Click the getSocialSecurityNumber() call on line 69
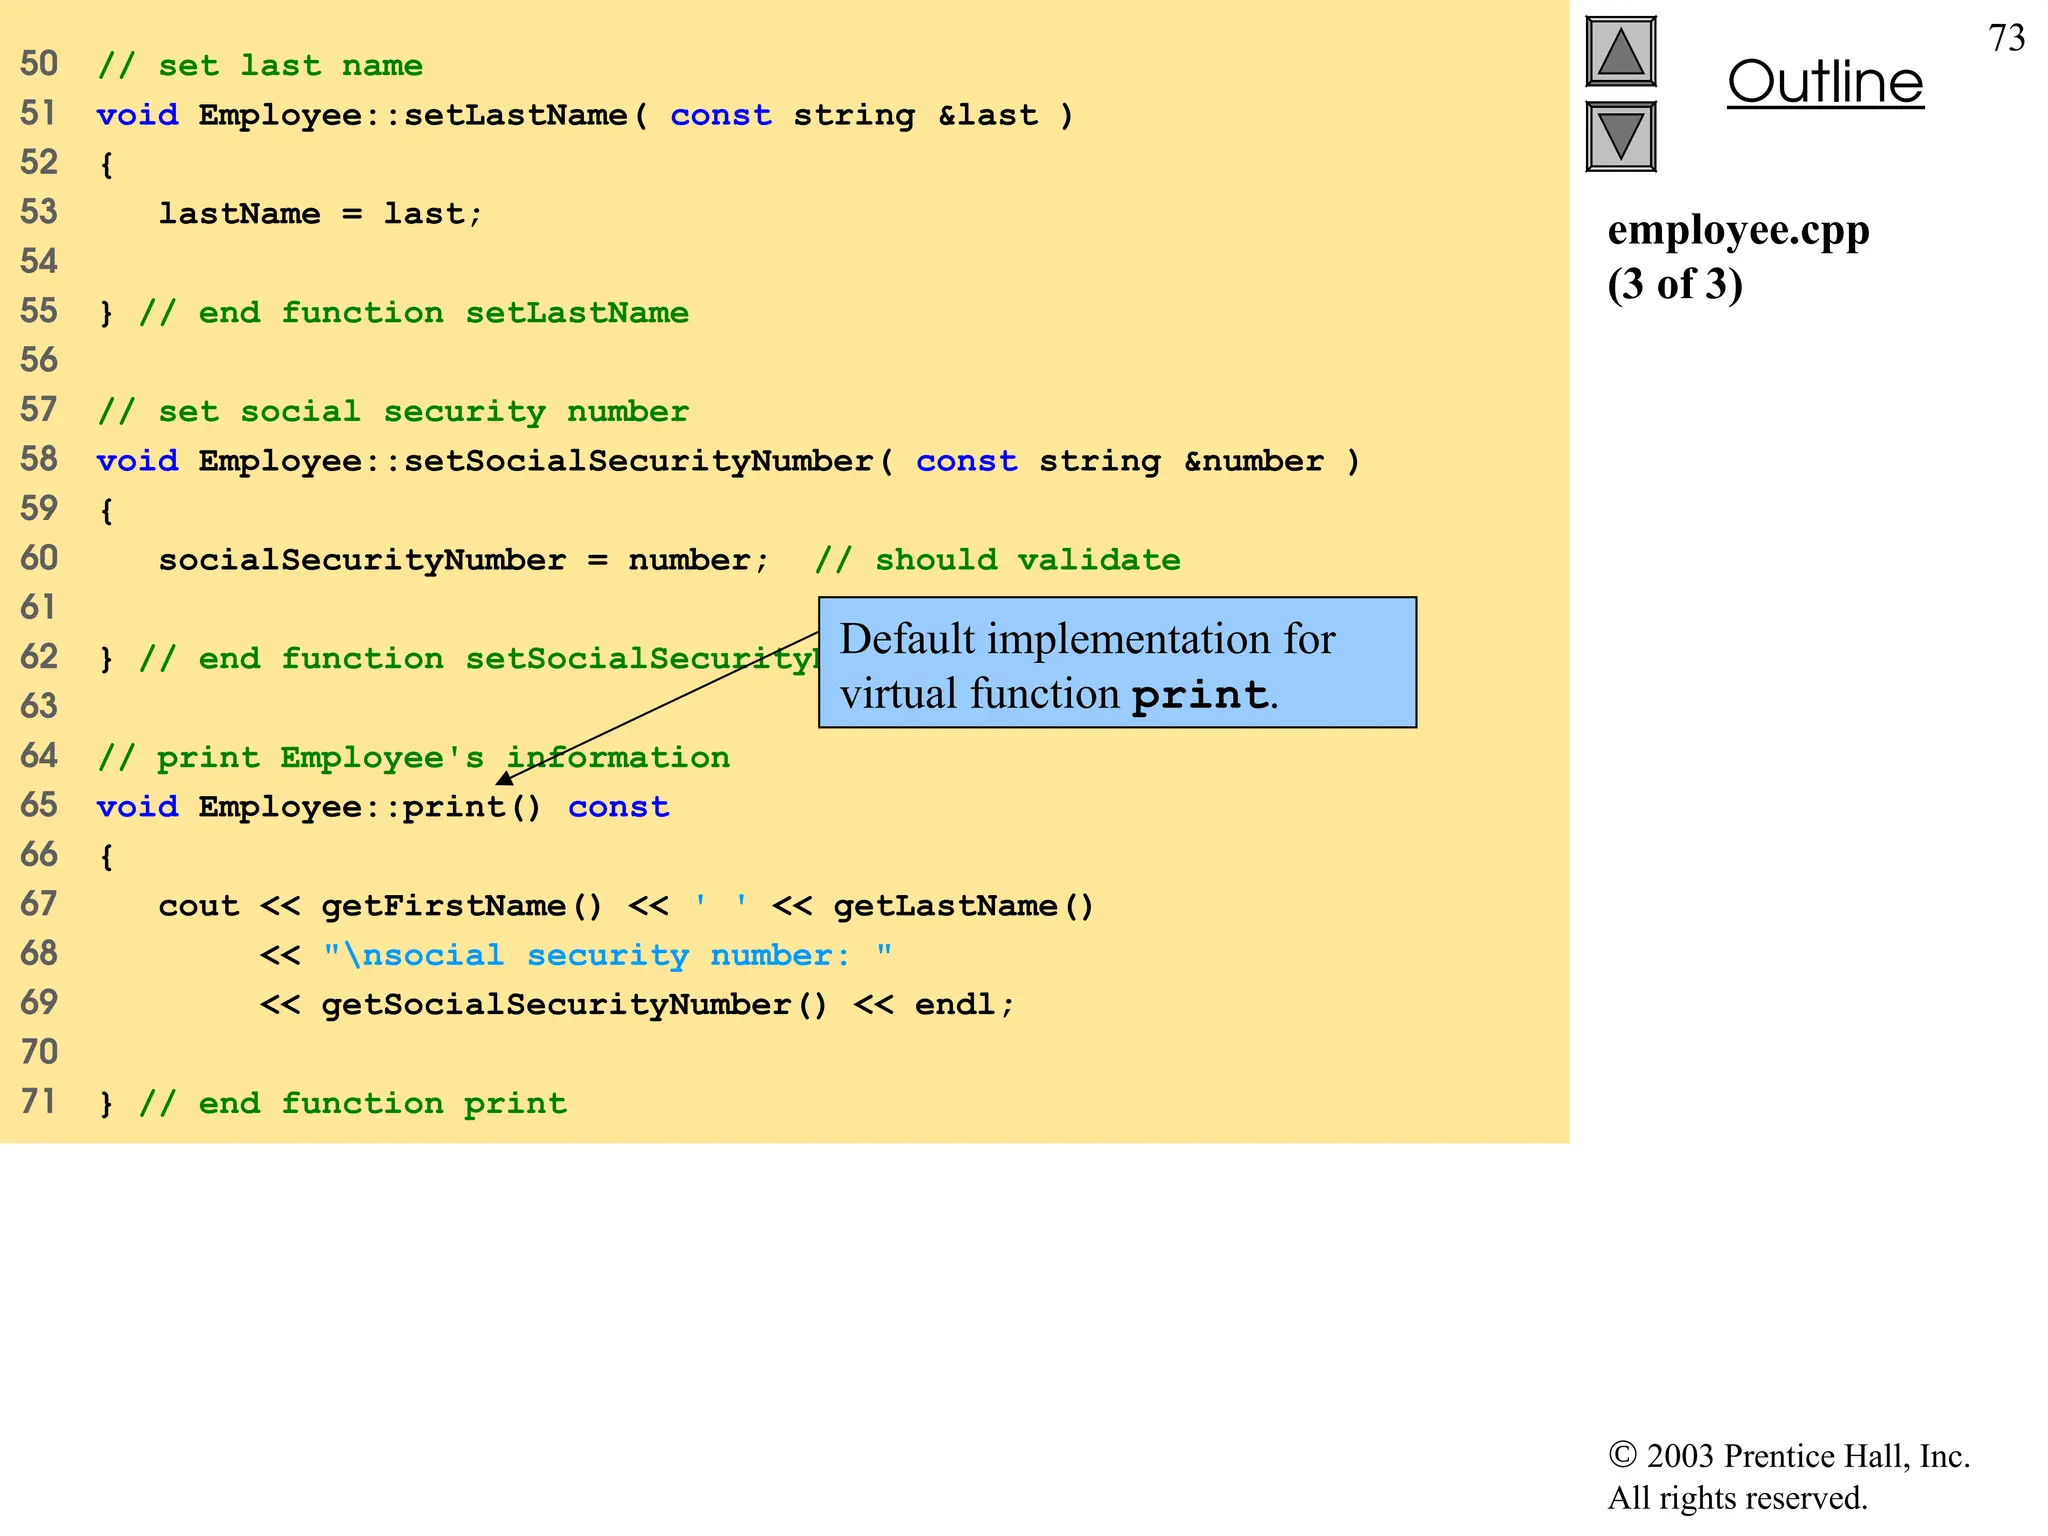Screen dimensions: 2048x1536 574,1005
